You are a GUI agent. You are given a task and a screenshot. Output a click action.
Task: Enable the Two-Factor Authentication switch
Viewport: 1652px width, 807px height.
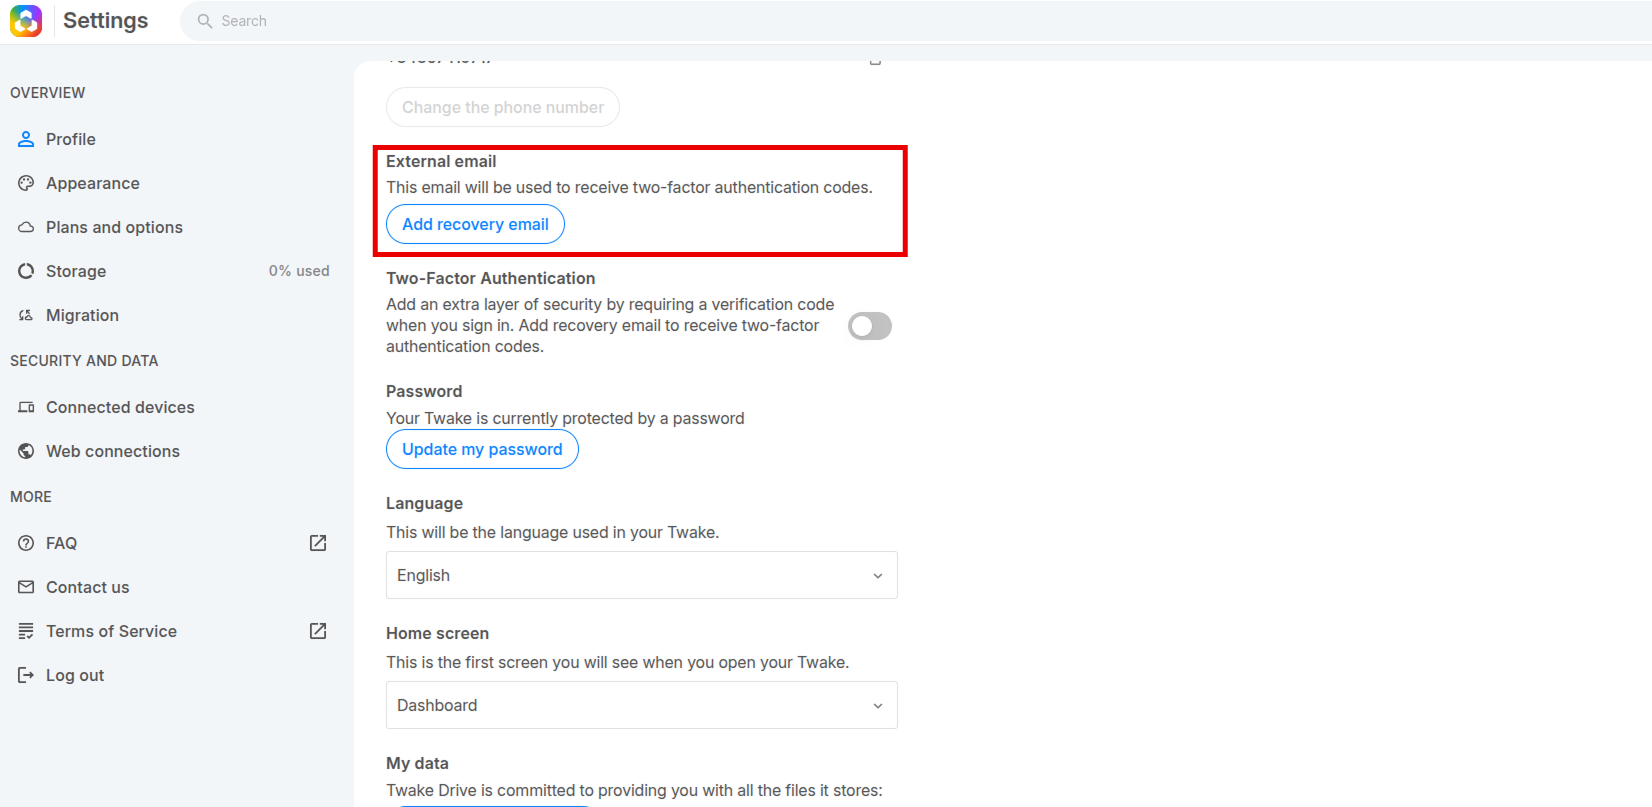click(x=870, y=326)
